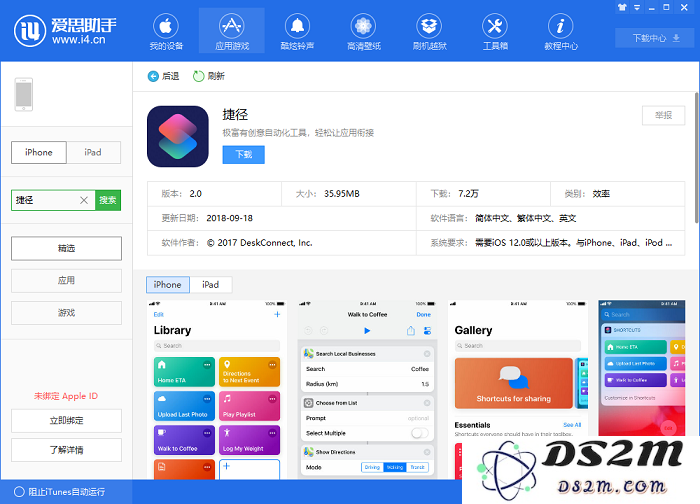
Task: Open the Library screenshot thumbnail
Action: pyautogui.click(x=217, y=390)
